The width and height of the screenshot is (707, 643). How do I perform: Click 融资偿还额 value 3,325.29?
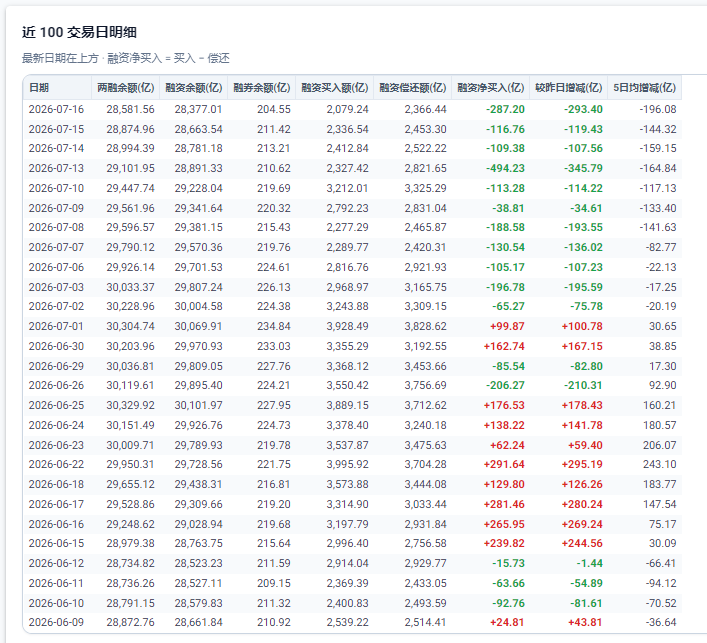click(425, 188)
